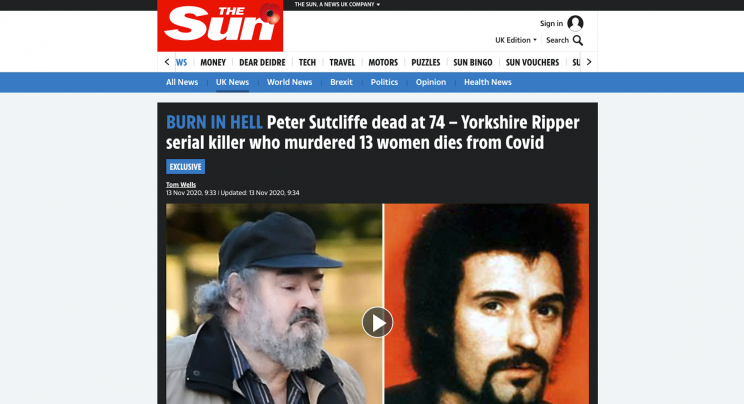Click the Exclusive badge
This screenshot has width=744, height=404.
pyautogui.click(x=186, y=167)
